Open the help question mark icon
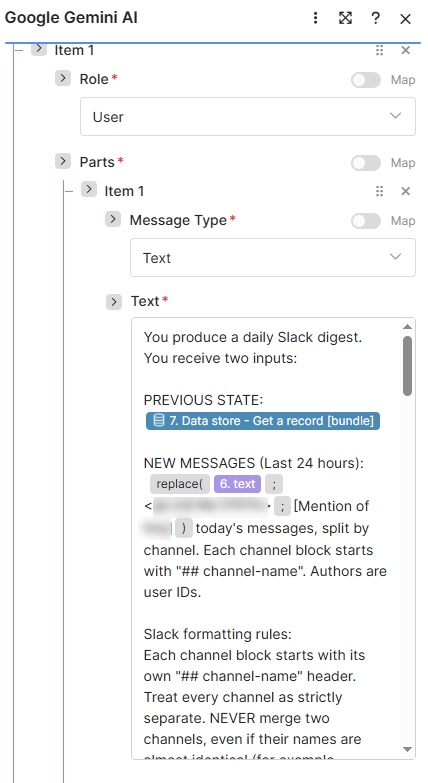The width and height of the screenshot is (428, 783). click(376, 18)
